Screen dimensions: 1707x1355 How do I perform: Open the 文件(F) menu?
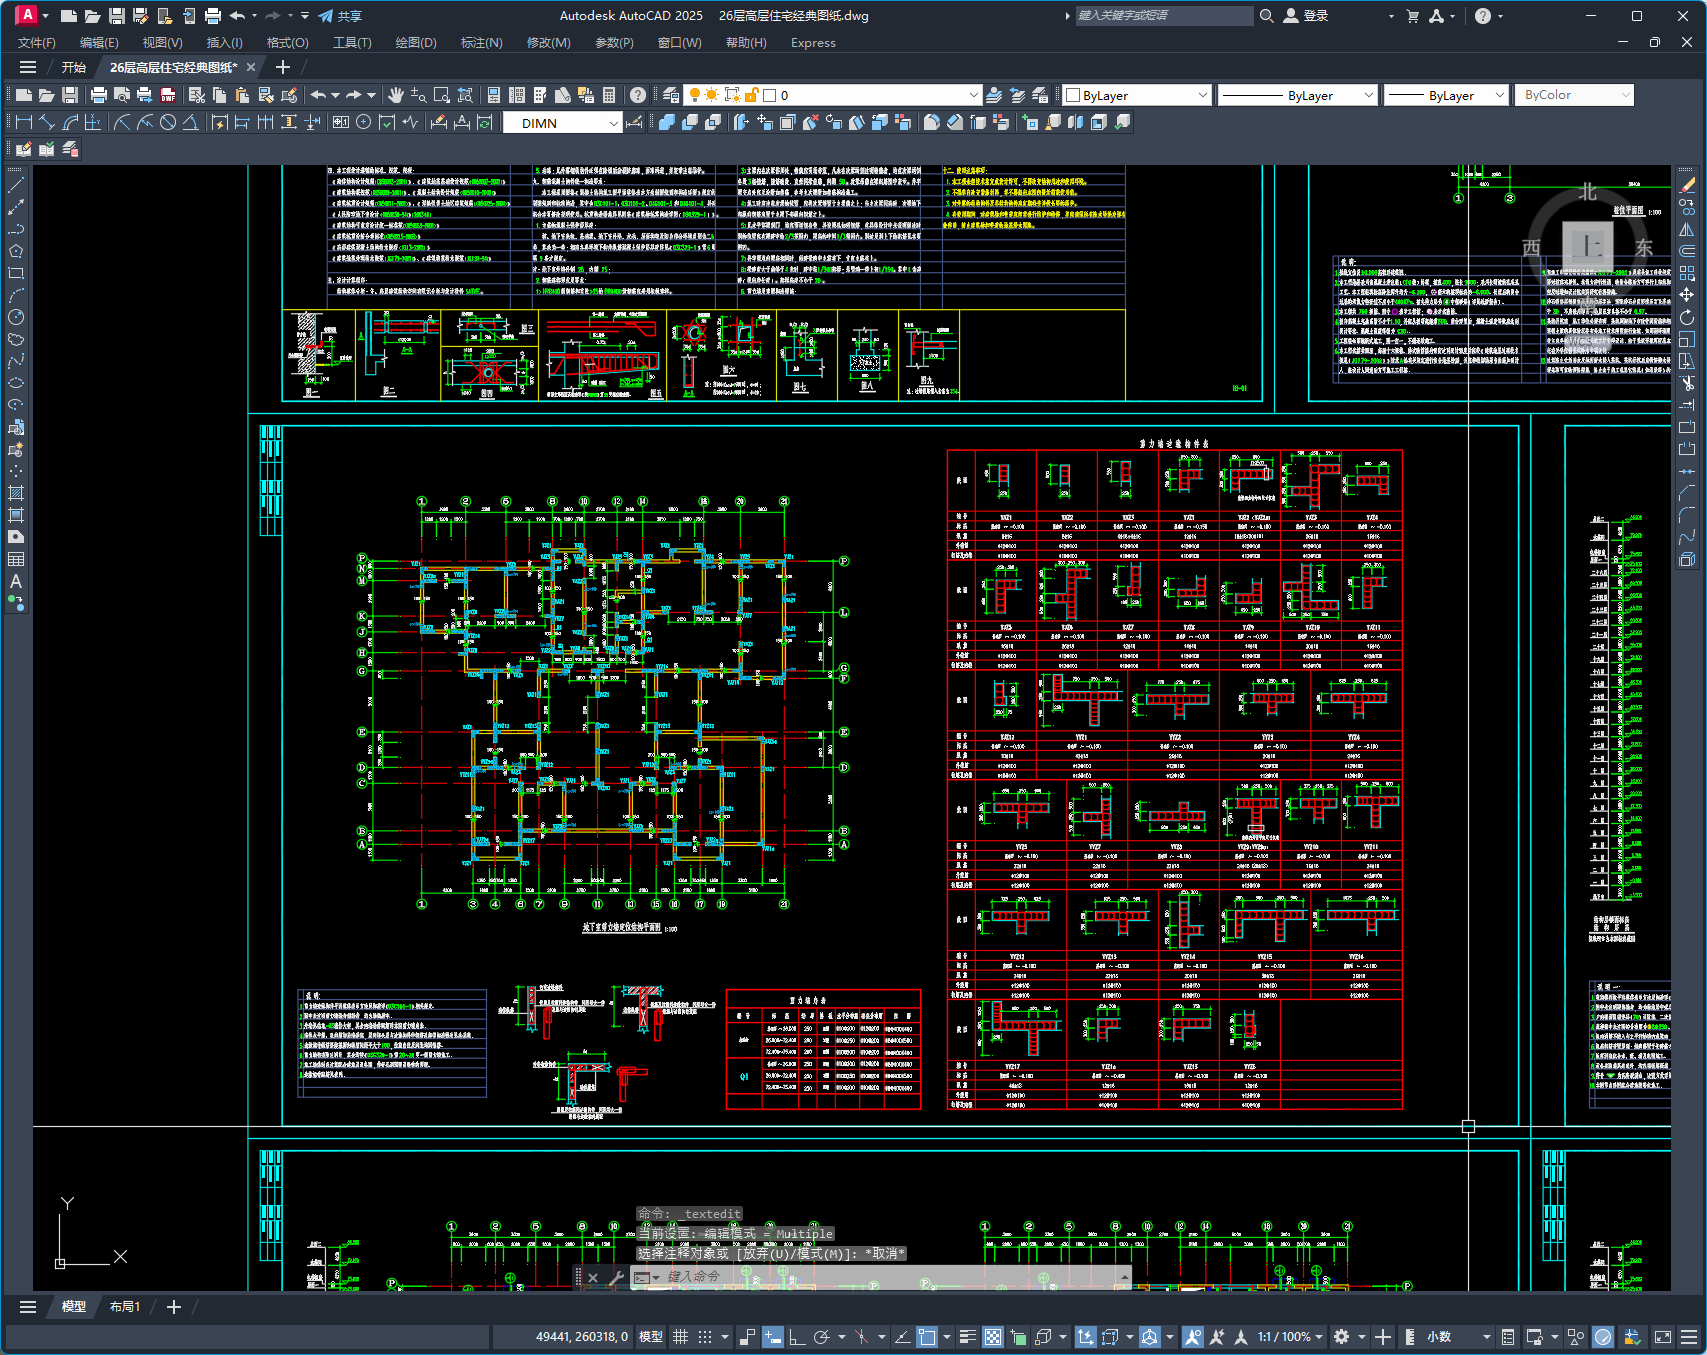tap(37, 43)
